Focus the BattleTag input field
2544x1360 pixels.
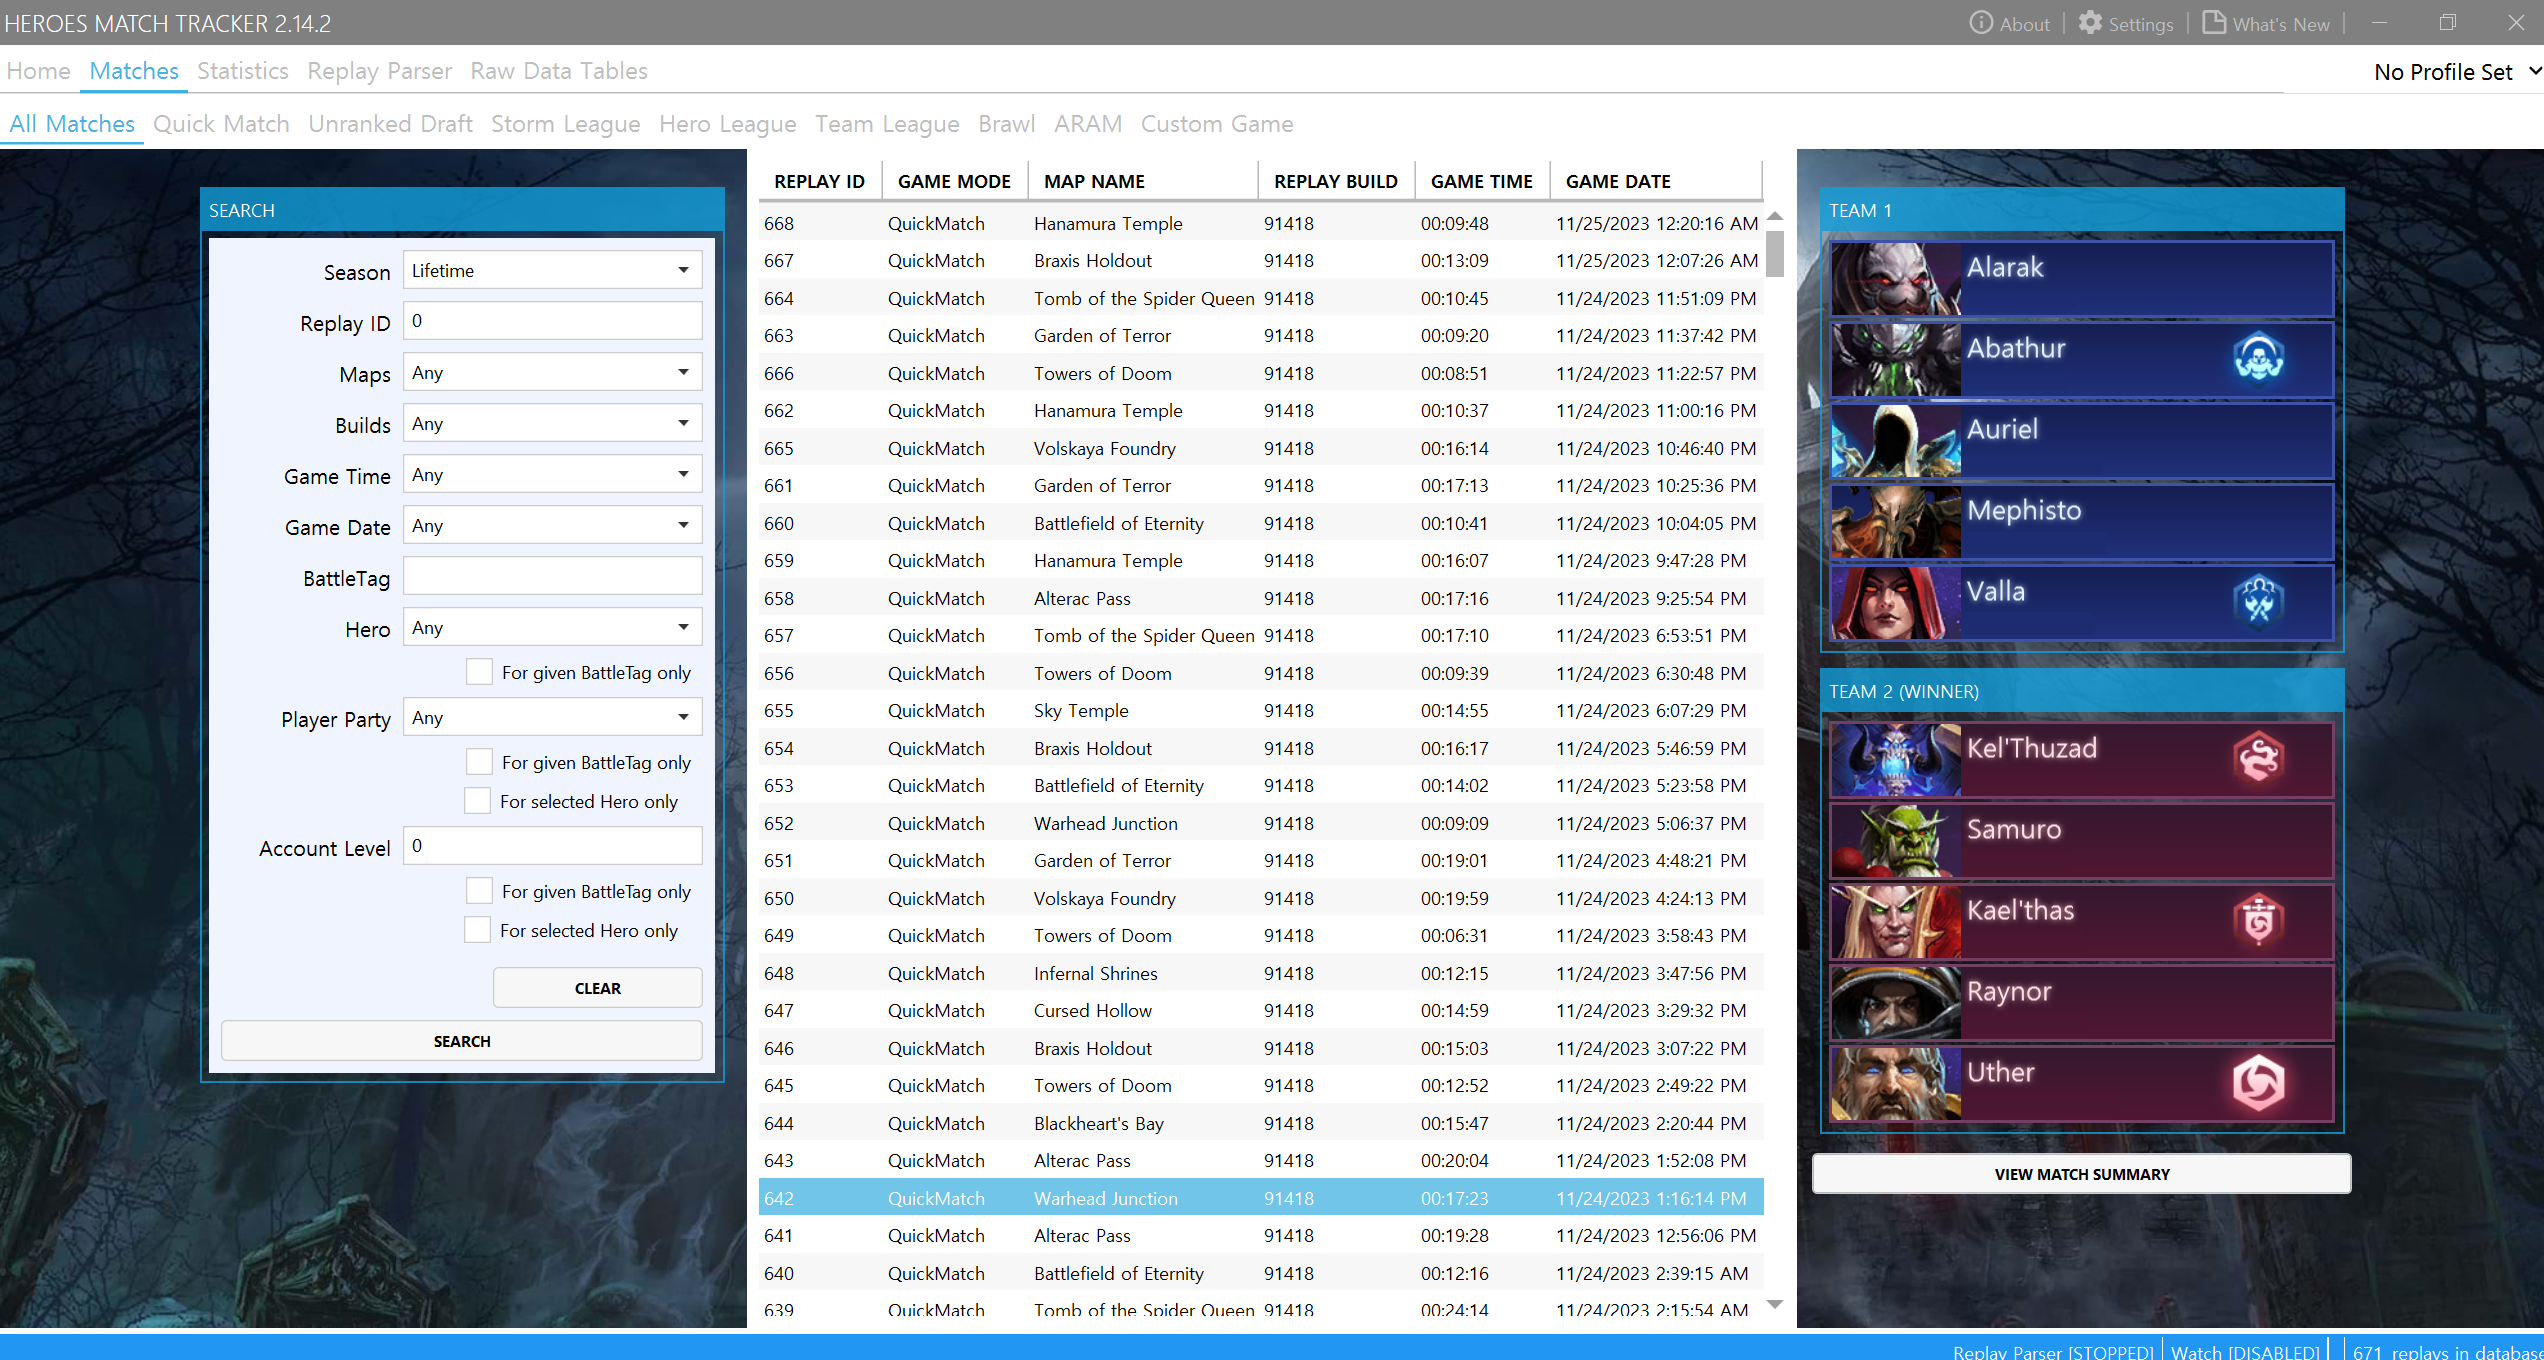tap(552, 576)
